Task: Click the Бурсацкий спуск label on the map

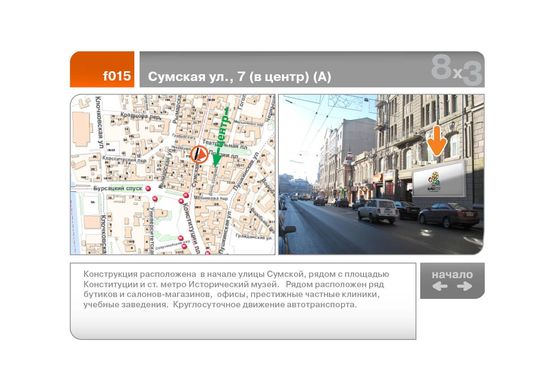Action: pyautogui.click(x=118, y=188)
